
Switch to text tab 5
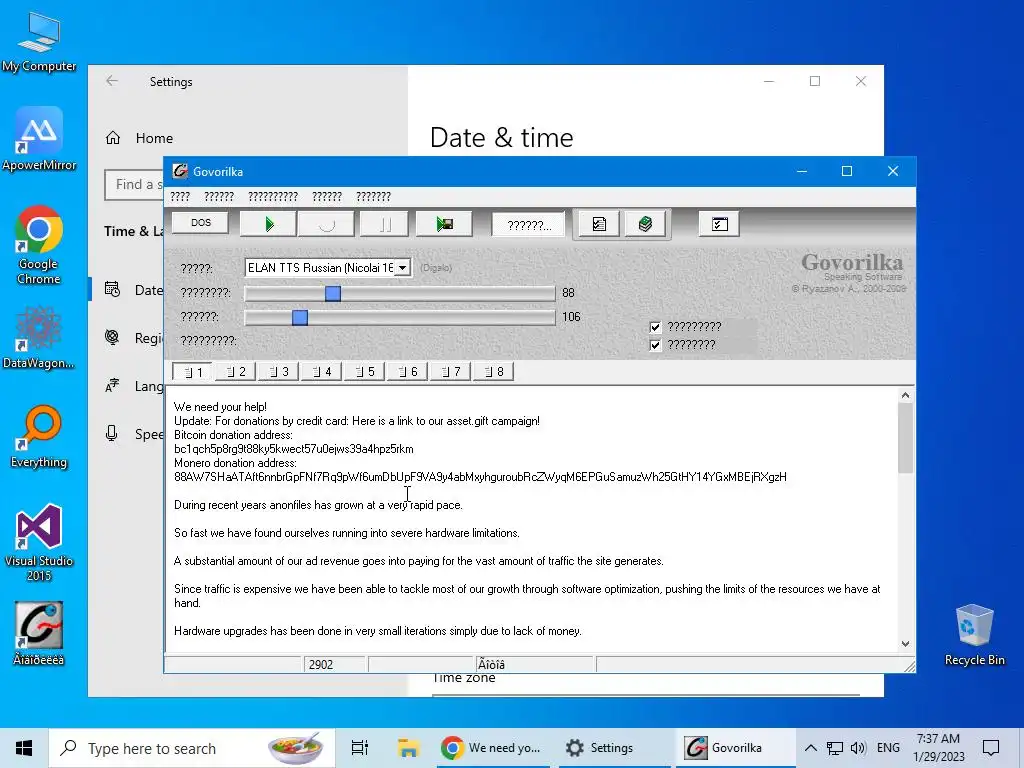[x=364, y=372]
